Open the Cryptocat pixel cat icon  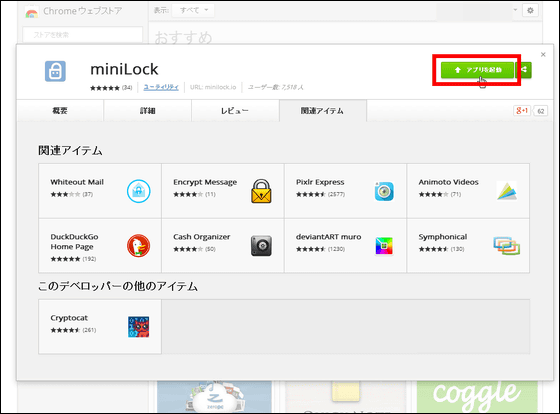[139, 327]
